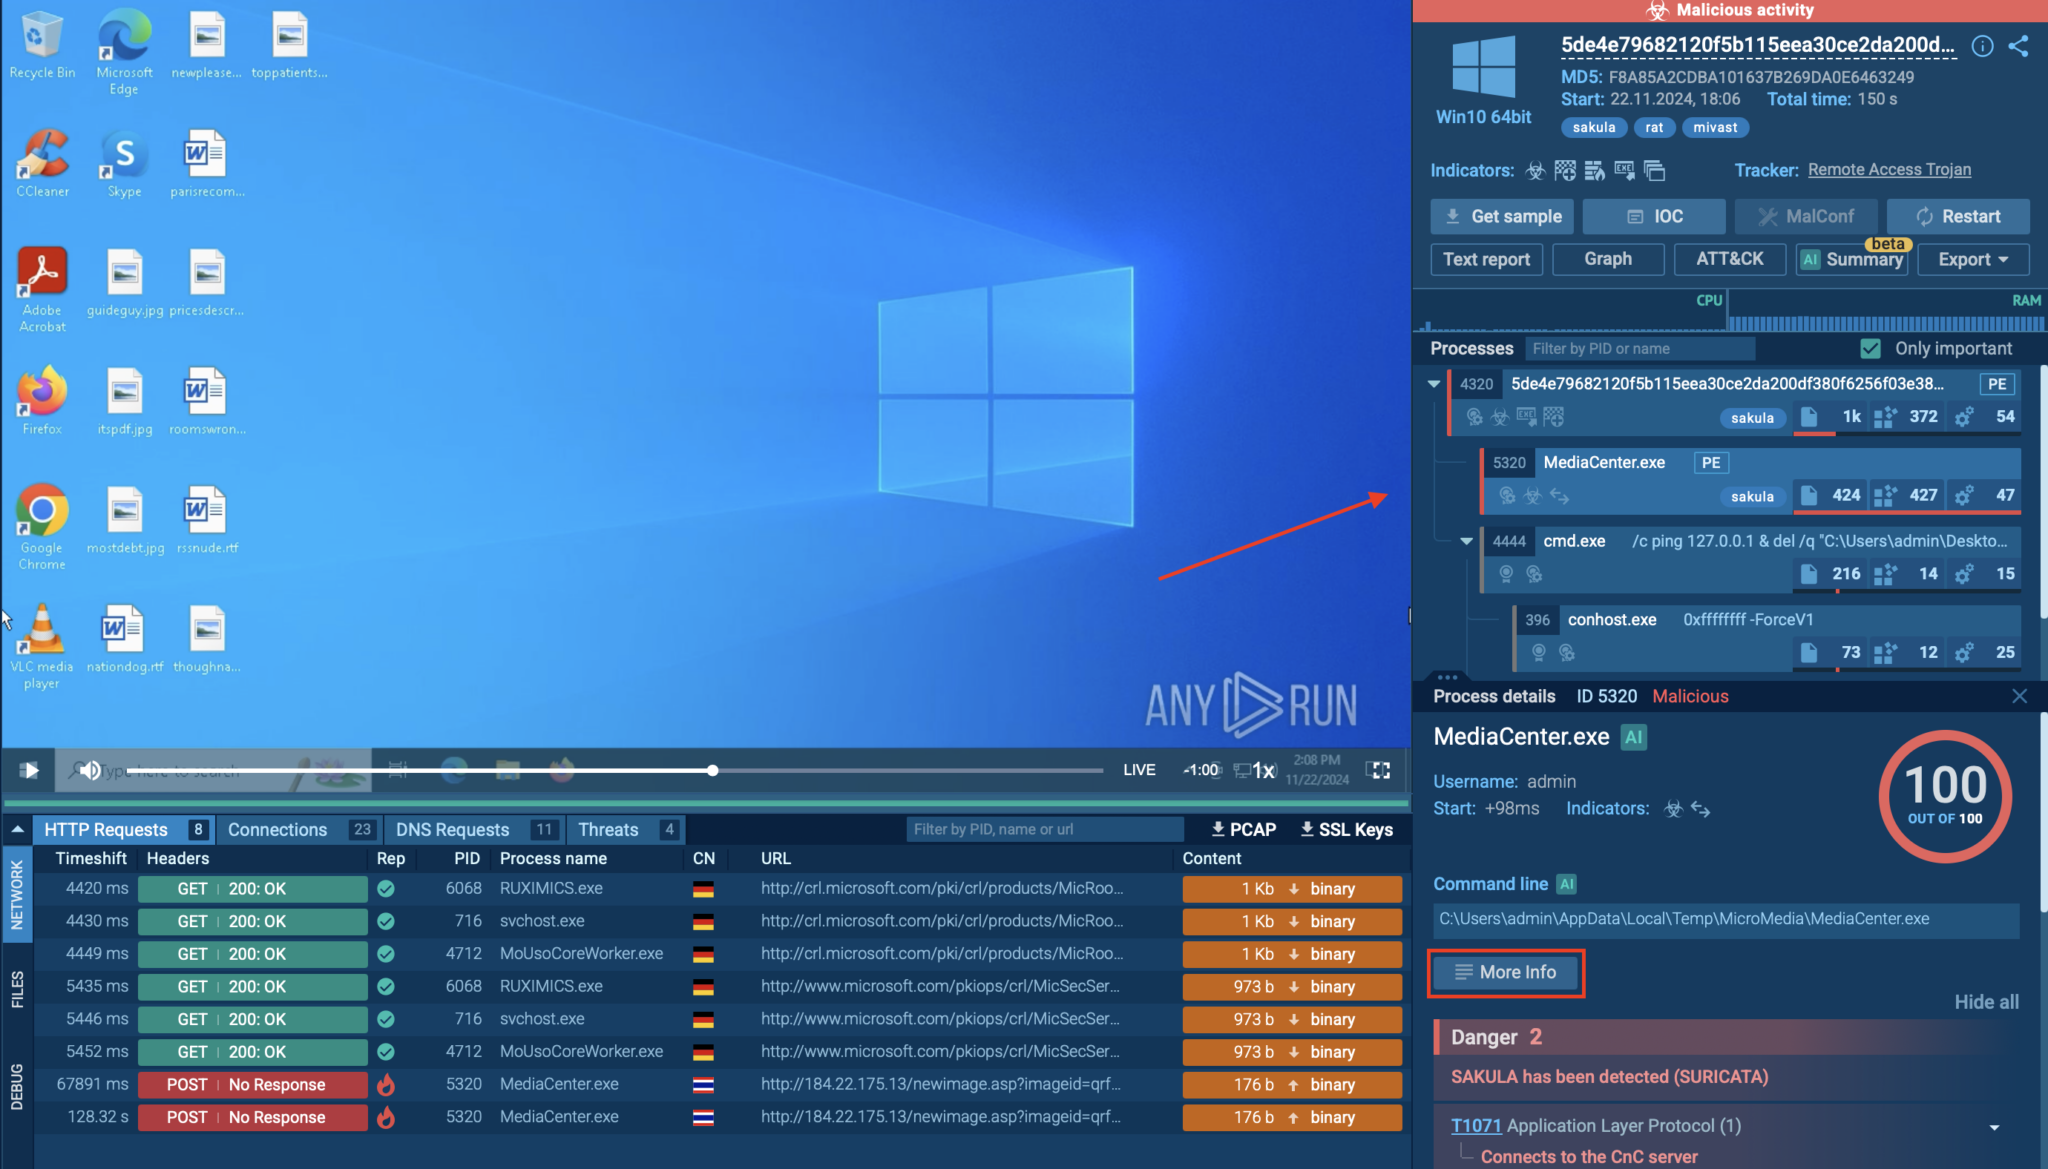
Task: Expand the T1071 Application Layer Protocol entry
Action: click(x=1994, y=1127)
